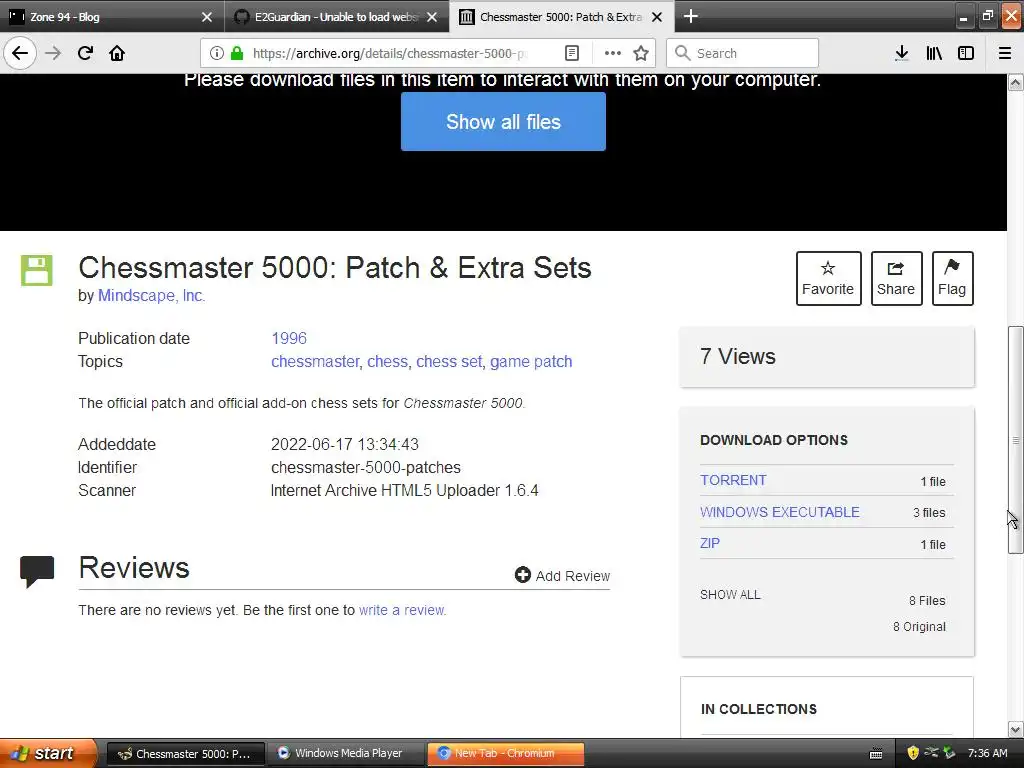
Task: Click the page vertical scrollbar thumb
Action: pyautogui.click(x=1016, y=440)
